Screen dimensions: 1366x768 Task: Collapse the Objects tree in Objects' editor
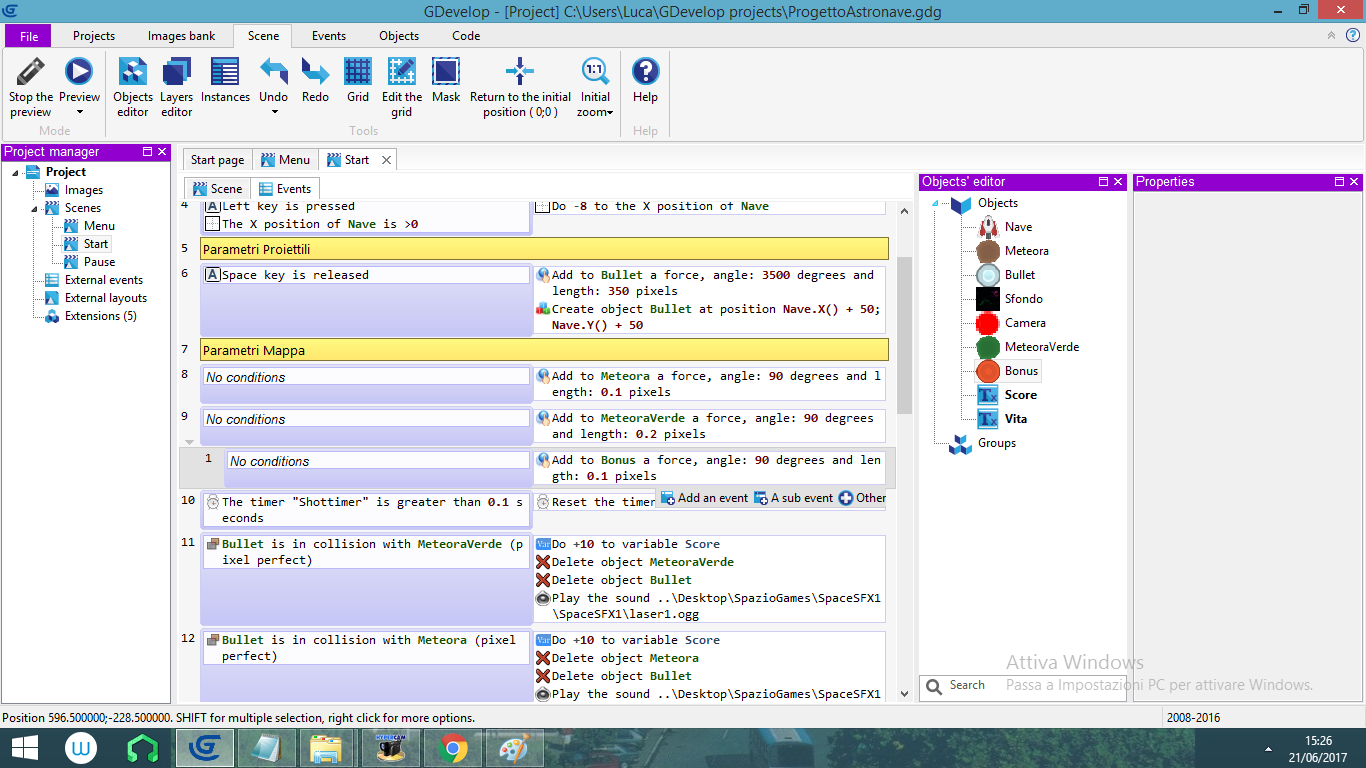pyautogui.click(x=935, y=203)
